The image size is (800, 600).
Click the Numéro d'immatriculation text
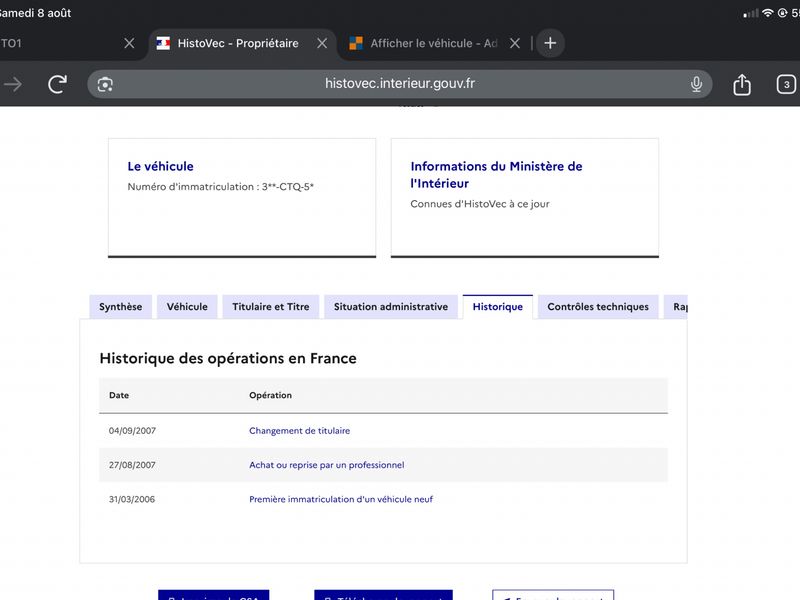click(x=220, y=187)
